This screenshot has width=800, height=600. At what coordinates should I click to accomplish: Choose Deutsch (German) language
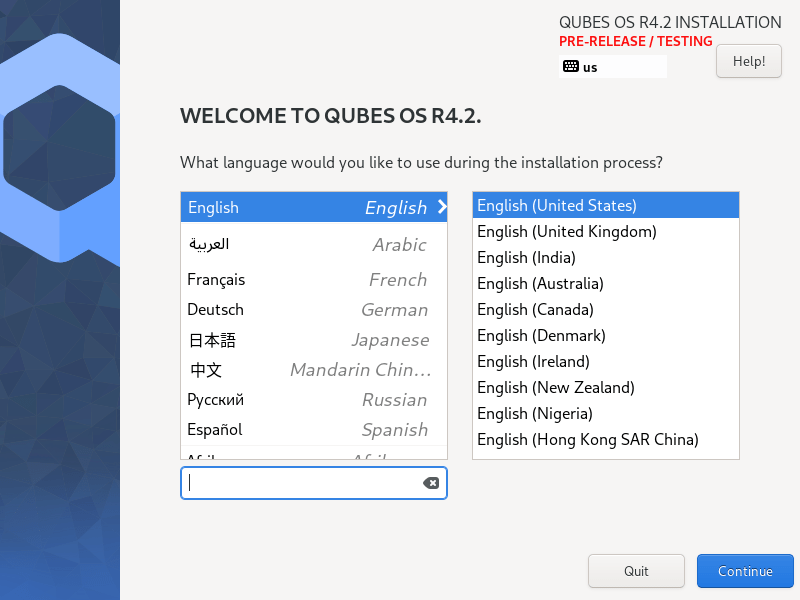click(x=314, y=310)
